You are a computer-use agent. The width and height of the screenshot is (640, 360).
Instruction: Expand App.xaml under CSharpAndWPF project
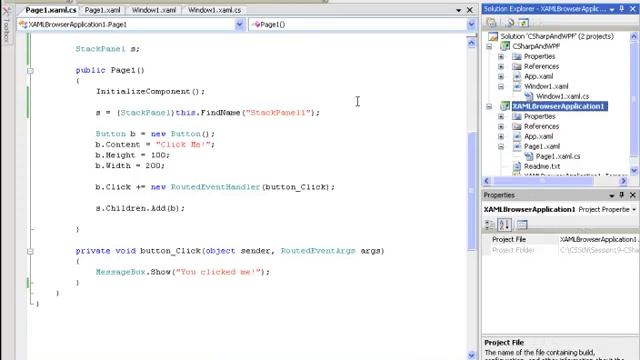[501, 76]
